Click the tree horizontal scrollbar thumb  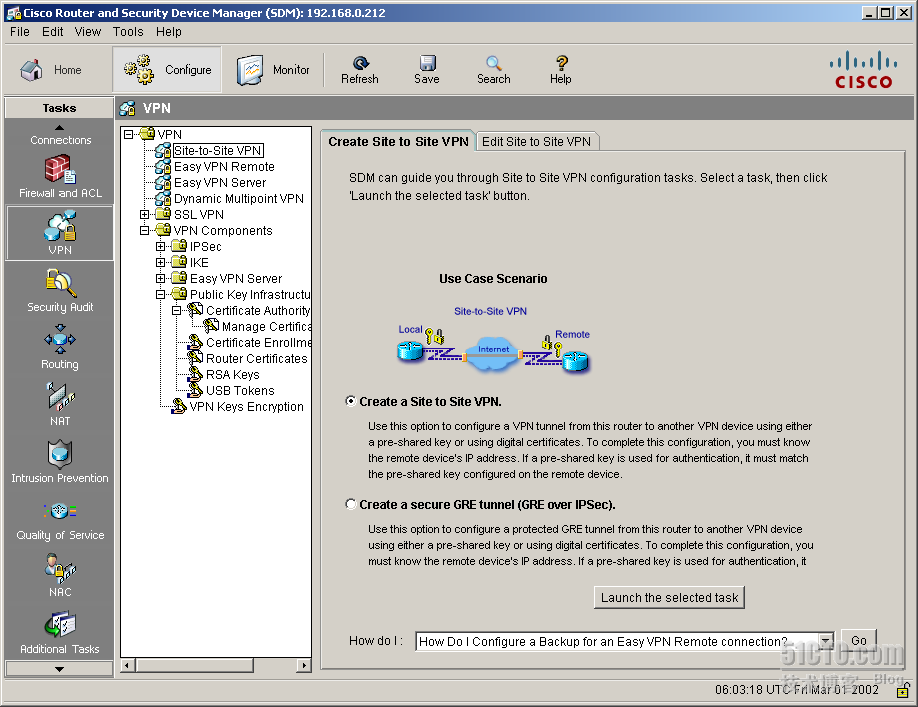(194, 665)
